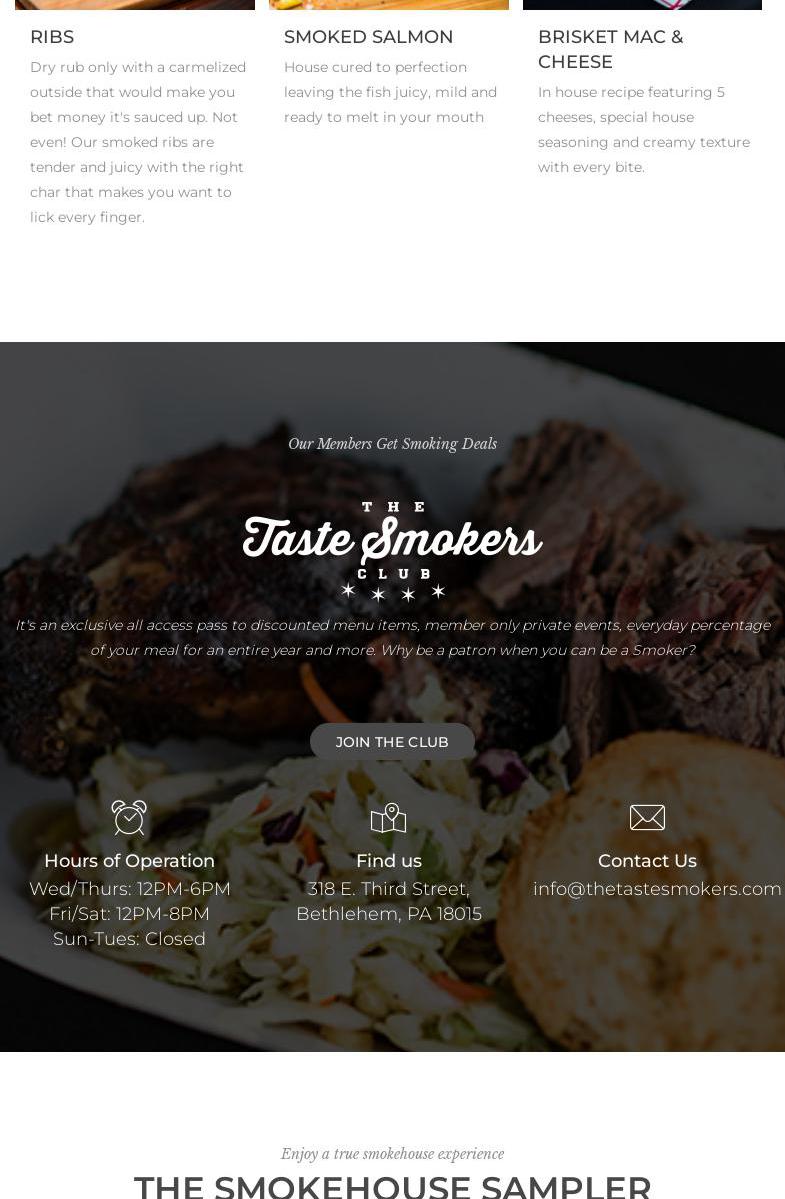This screenshot has height=1199, width=785.
Task: Click the Hours of Operation title
Action: 129,860
